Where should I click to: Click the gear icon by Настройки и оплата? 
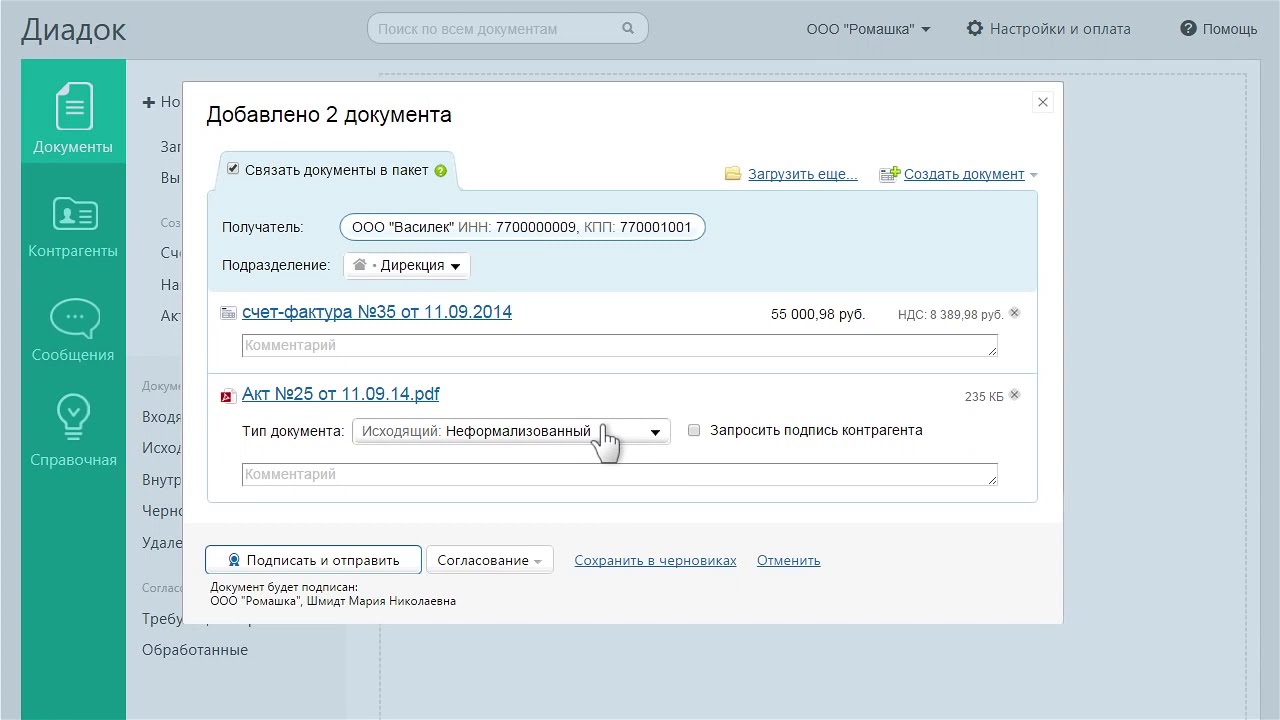(x=975, y=29)
